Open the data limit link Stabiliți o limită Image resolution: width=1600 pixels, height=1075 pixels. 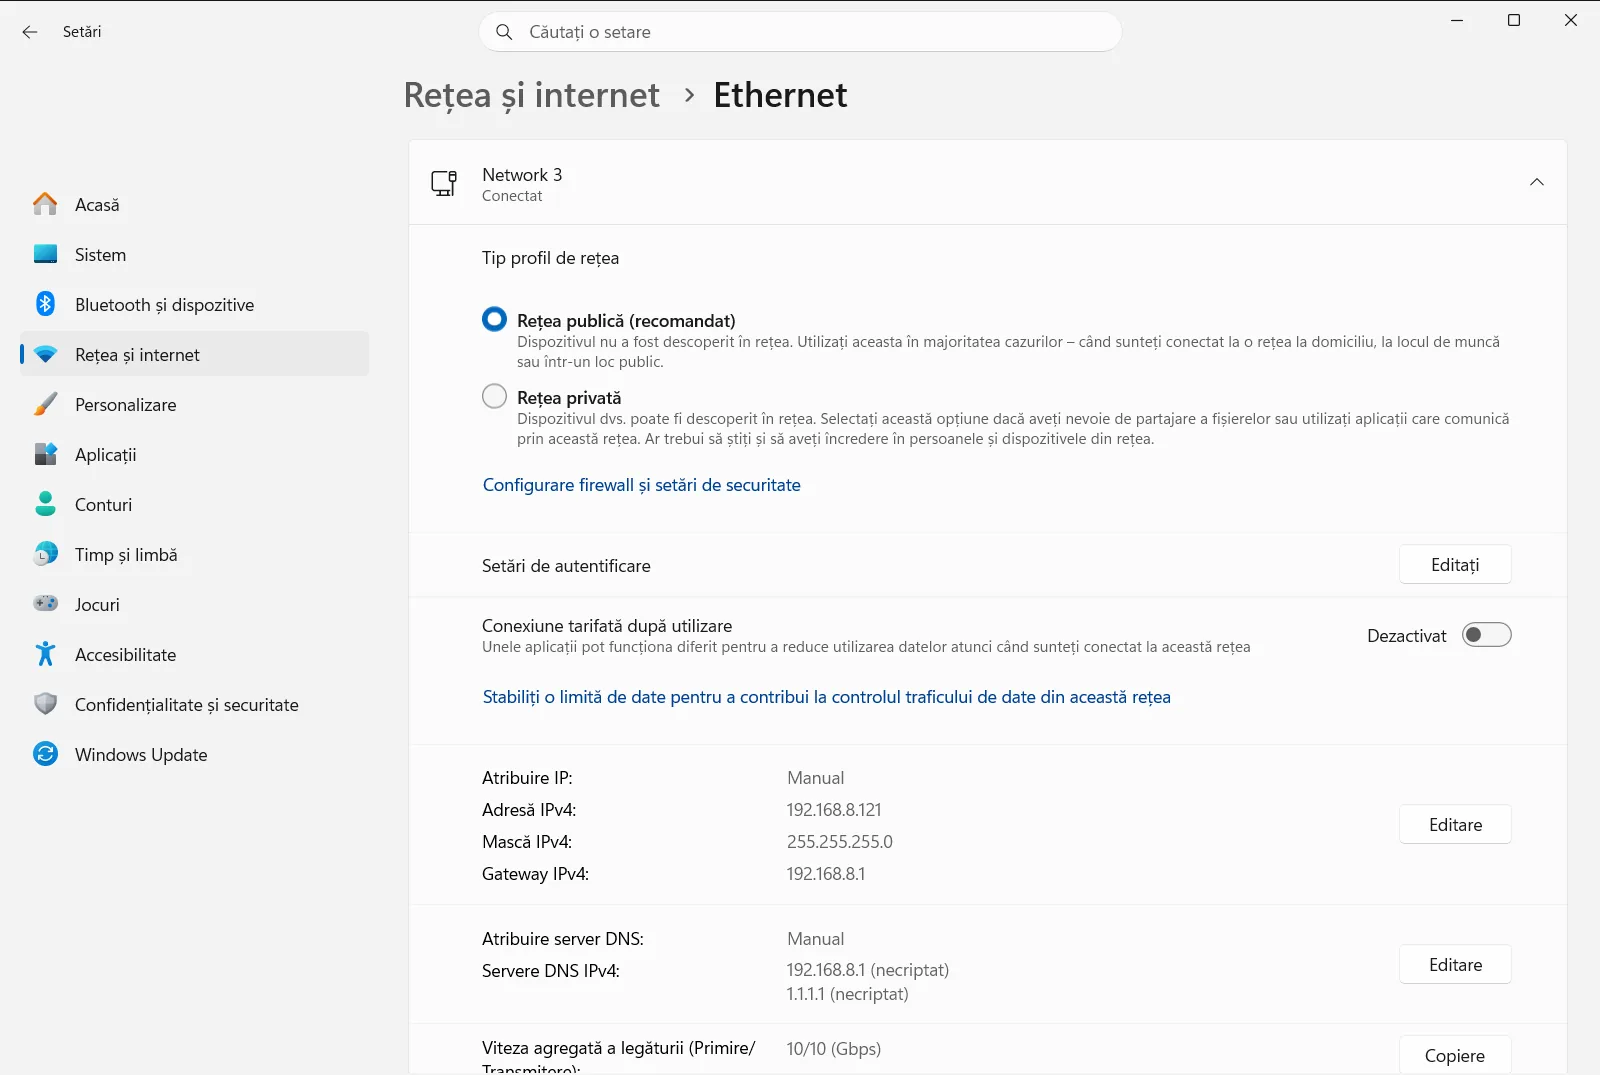click(x=827, y=697)
